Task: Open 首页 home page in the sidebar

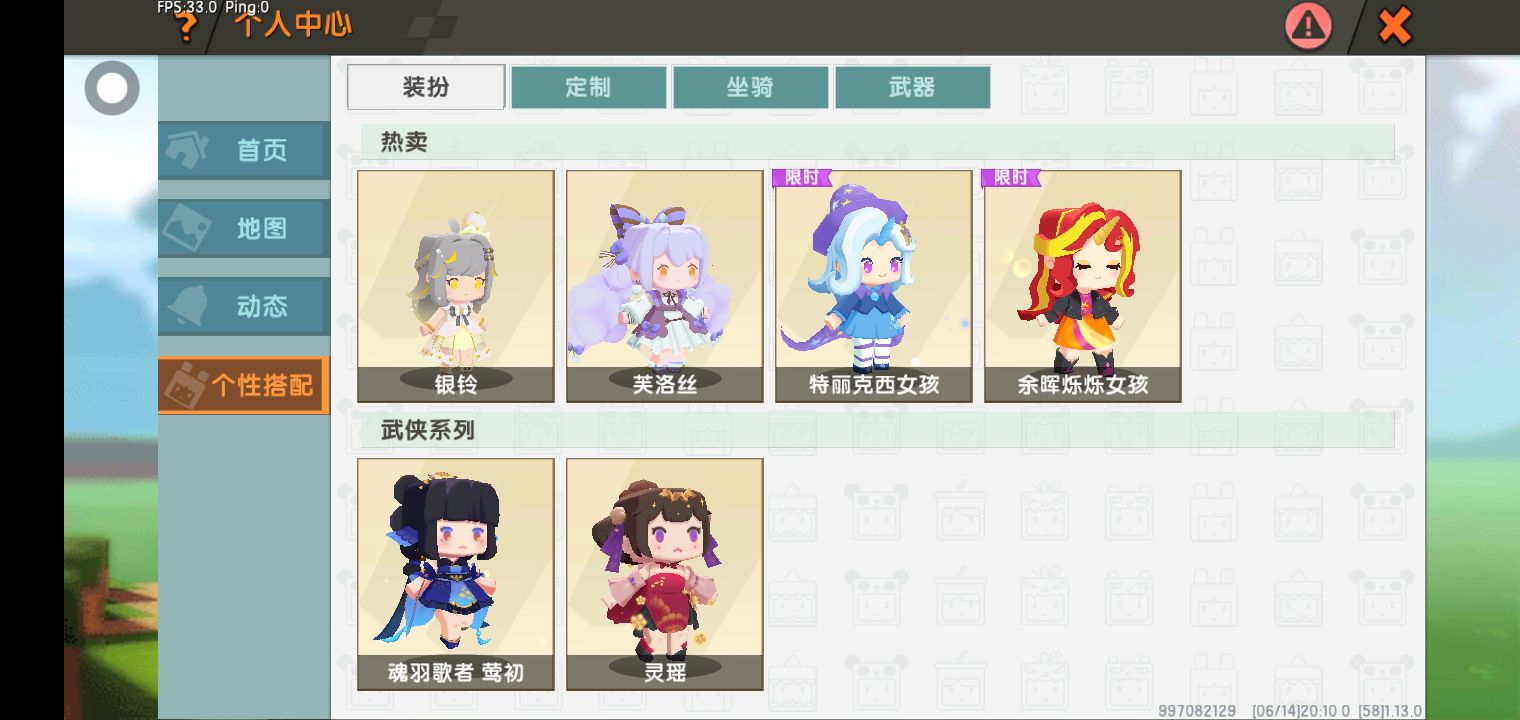Action: tap(243, 150)
